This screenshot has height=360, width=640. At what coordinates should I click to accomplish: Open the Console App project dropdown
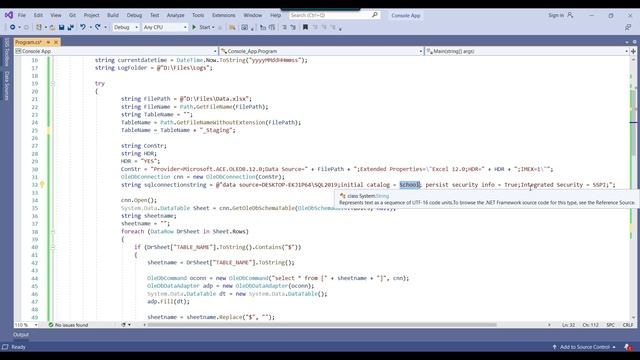pyautogui.click(x=116, y=51)
